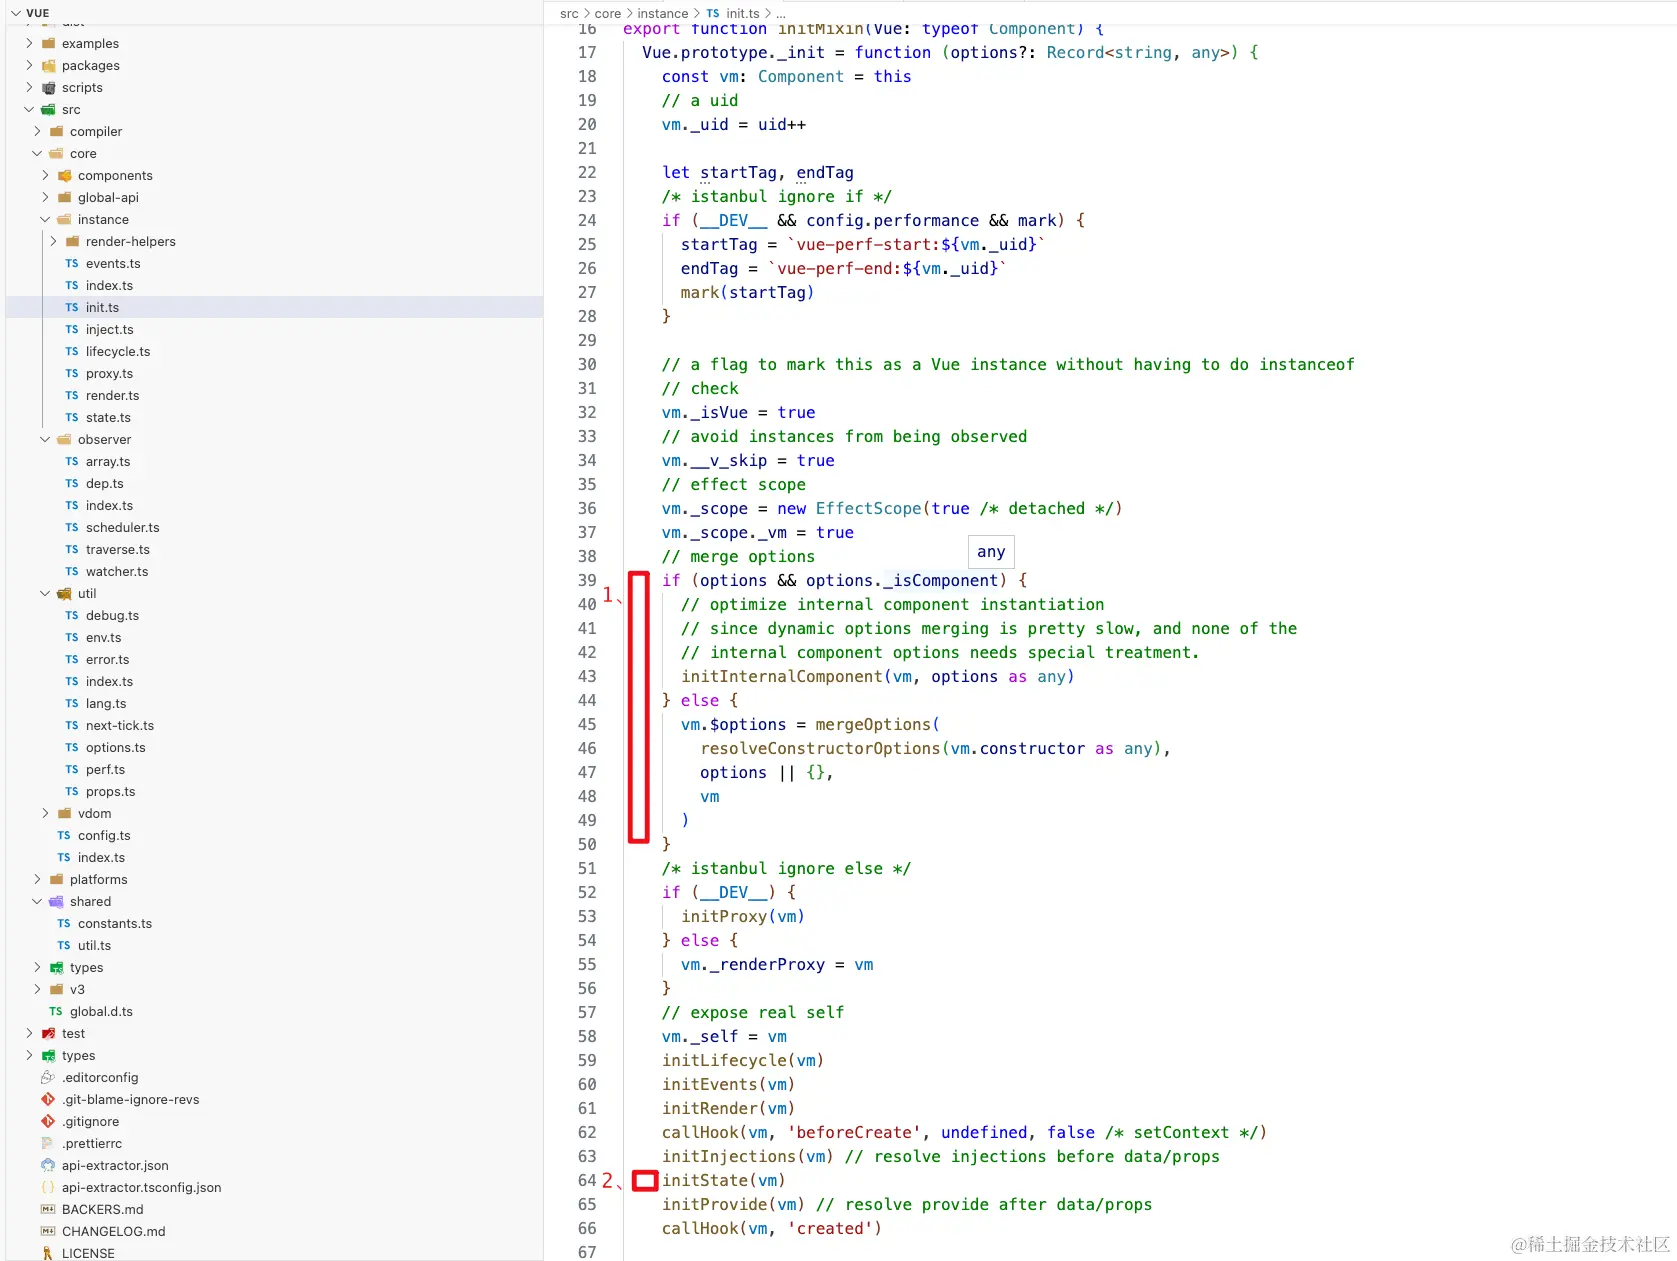Collapse the core folder chevron
The image size is (1677, 1261).
coord(37,153)
